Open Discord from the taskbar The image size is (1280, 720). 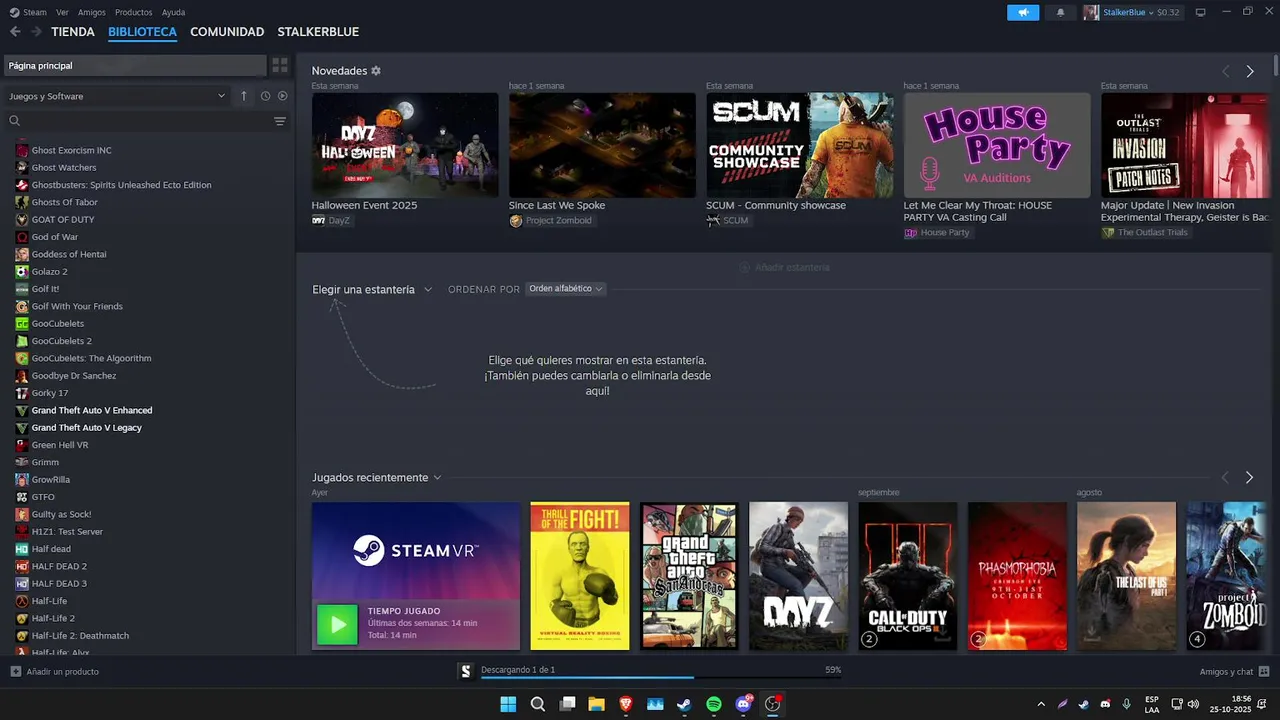tap(744, 704)
